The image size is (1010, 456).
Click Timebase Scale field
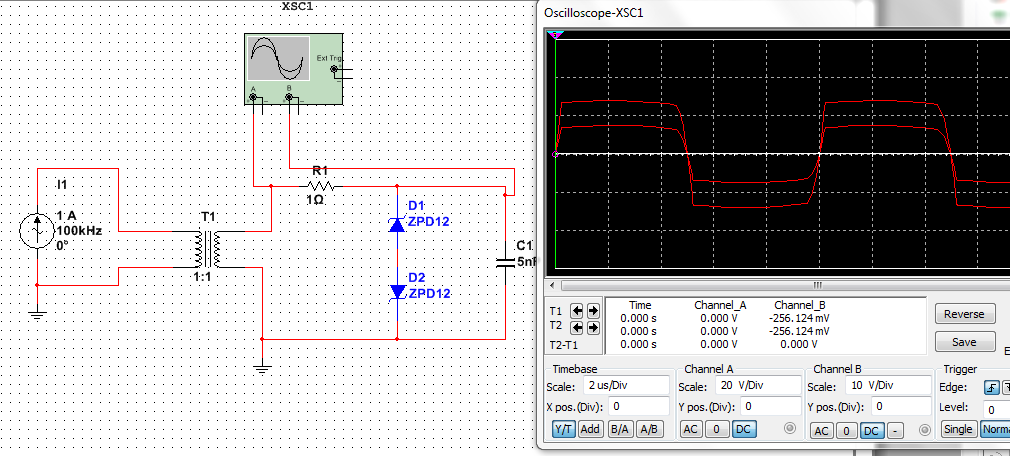[x=625, y=386]
